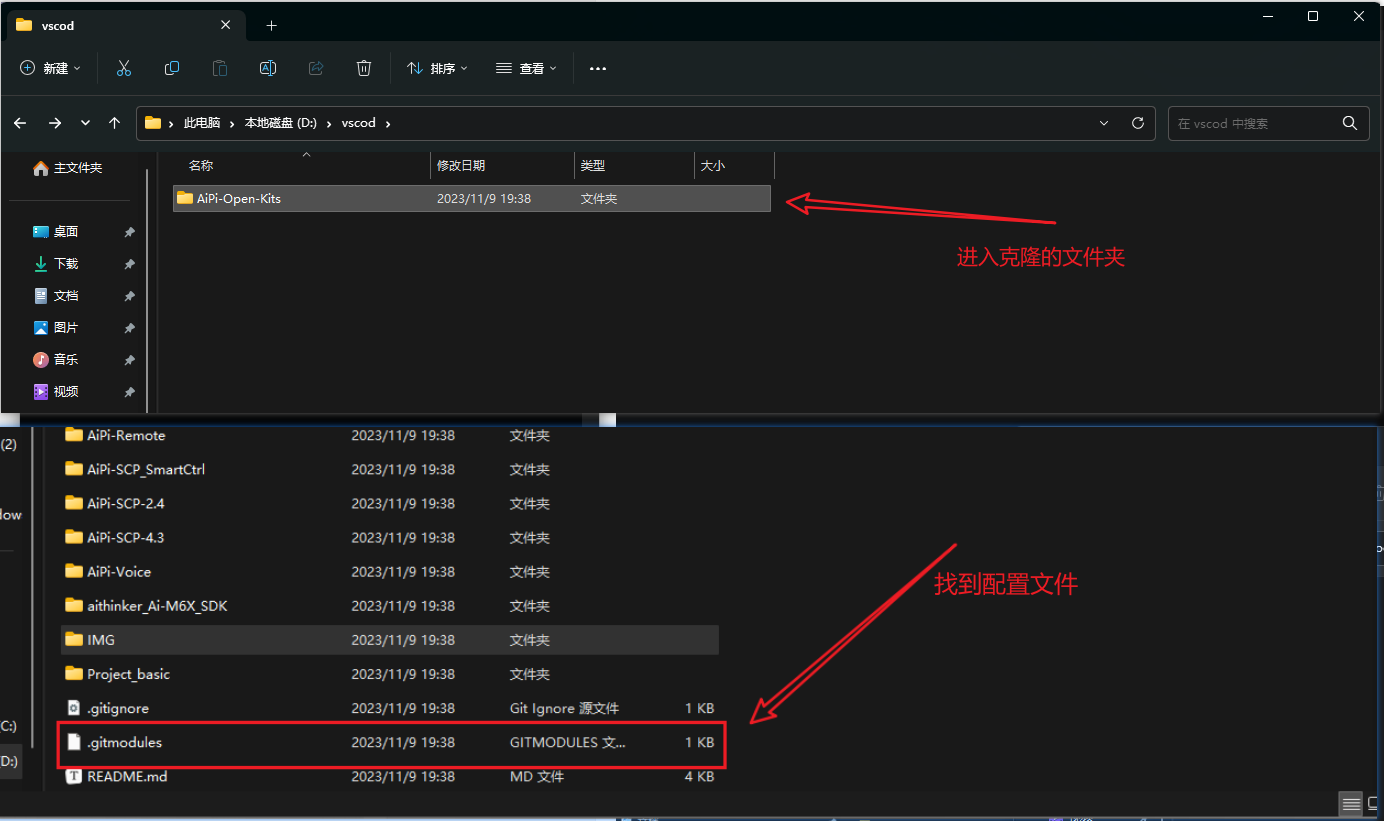Go up one folder level
Viewport: 1384px width, 821px height.
point(115,123)
